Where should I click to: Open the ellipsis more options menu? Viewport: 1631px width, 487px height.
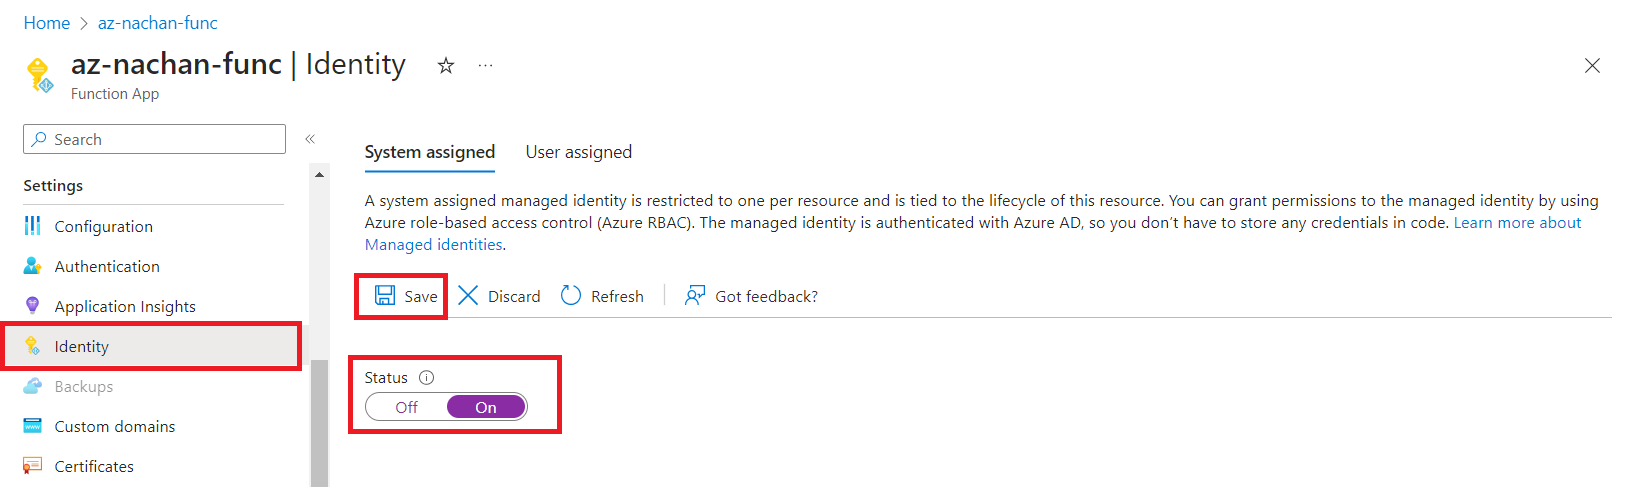[x=485, y=66]
